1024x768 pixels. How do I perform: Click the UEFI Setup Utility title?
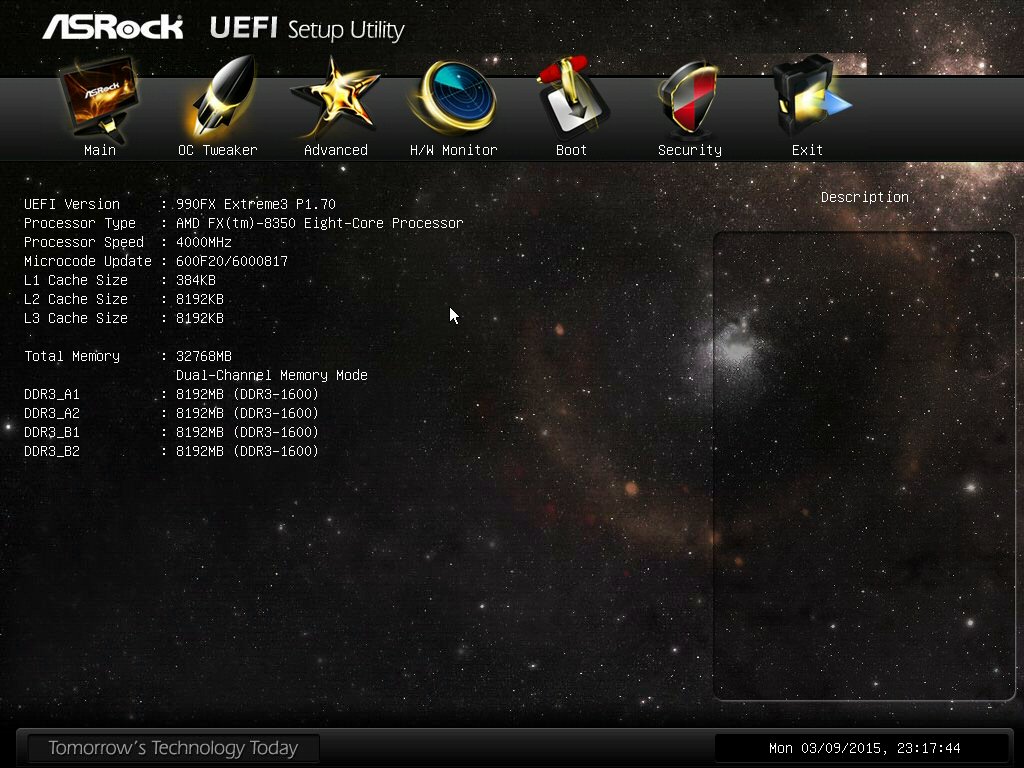coord(307,29)
